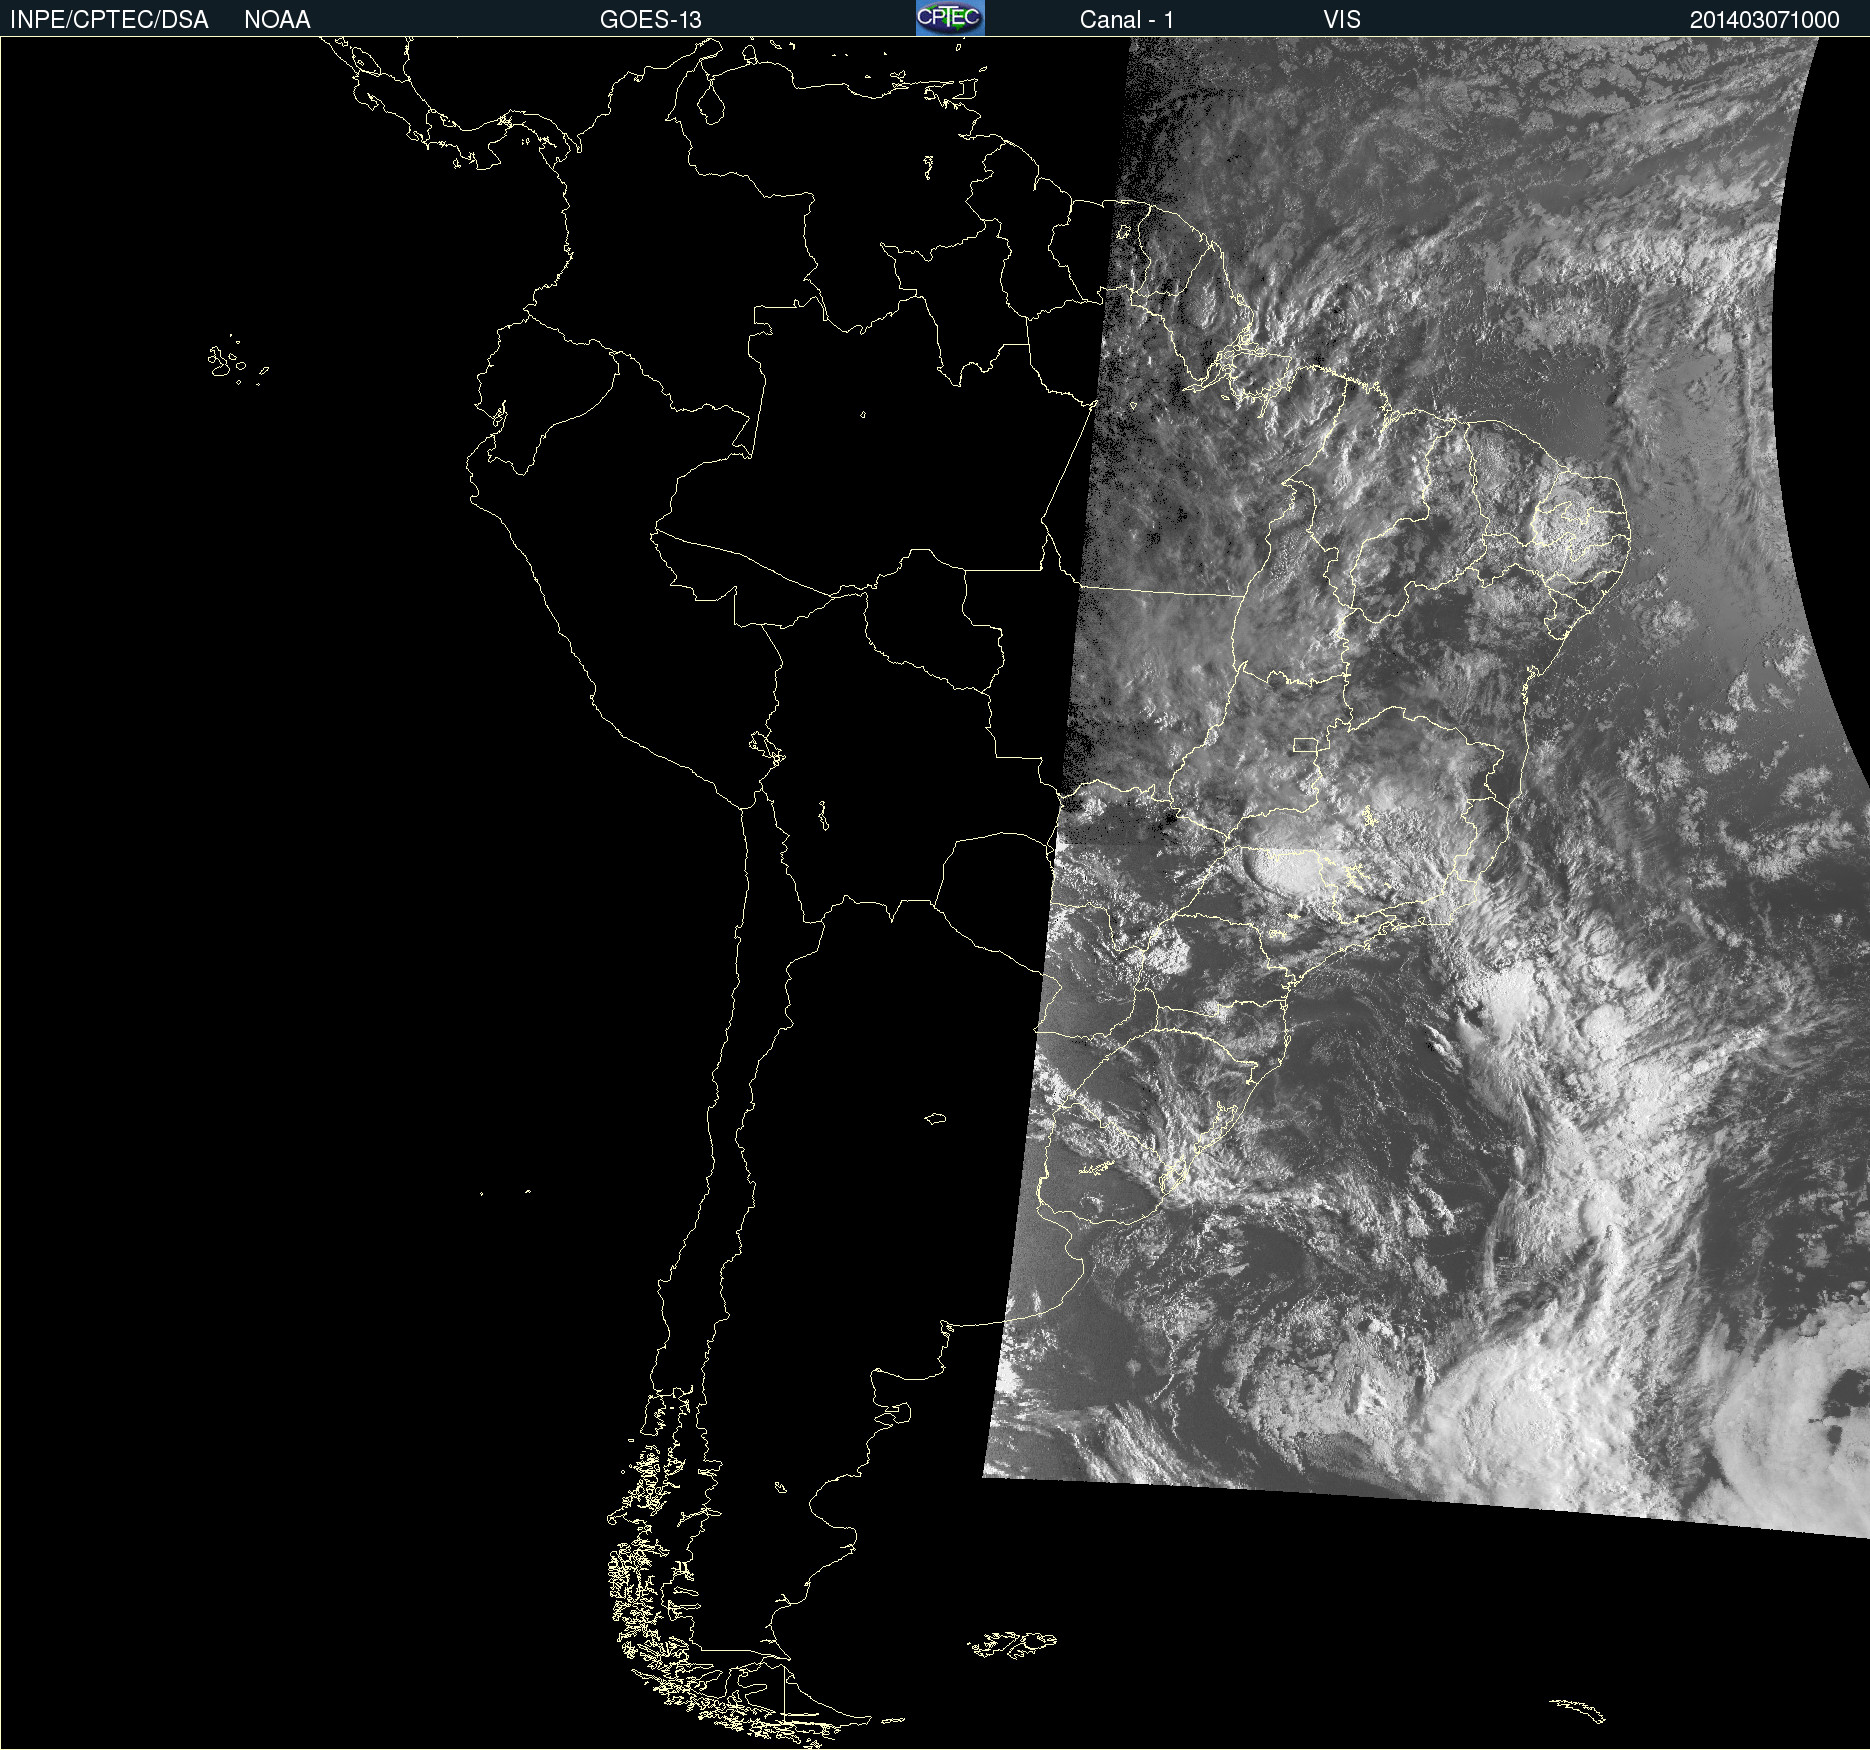Viewport: 1870px width, 1750px height.
Task: Click the VIS channel label
Action: coord(1342,20)
